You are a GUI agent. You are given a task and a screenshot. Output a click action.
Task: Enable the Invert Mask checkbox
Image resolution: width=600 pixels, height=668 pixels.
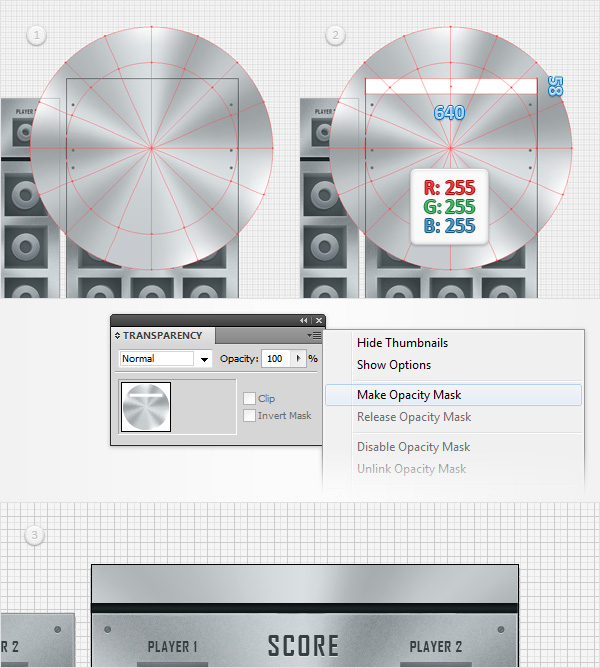249,416
